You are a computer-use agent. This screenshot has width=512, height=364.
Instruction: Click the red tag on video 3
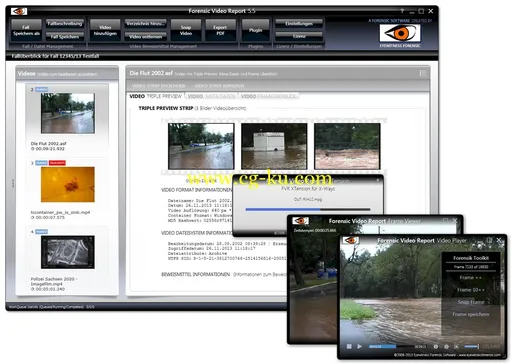pos(57,163)
